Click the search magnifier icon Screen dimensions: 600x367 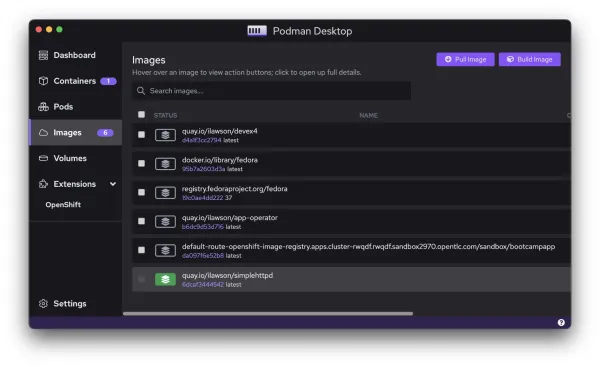pos(141,91)
